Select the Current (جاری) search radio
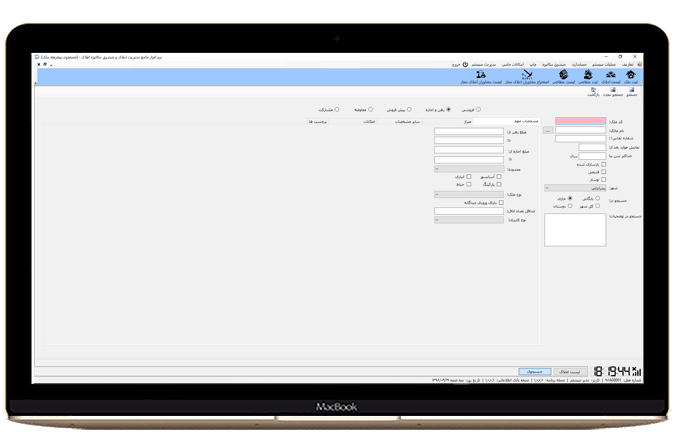The width and height of the screenshot is (675, 439). [570, 198]
